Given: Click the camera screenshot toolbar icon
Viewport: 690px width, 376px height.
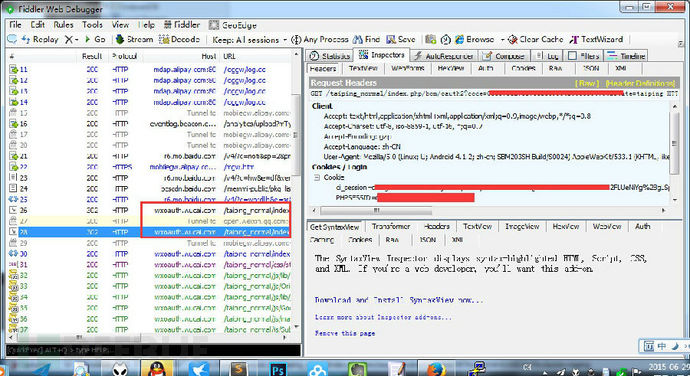Looking at the screenshot, I should tap(430, 39).
